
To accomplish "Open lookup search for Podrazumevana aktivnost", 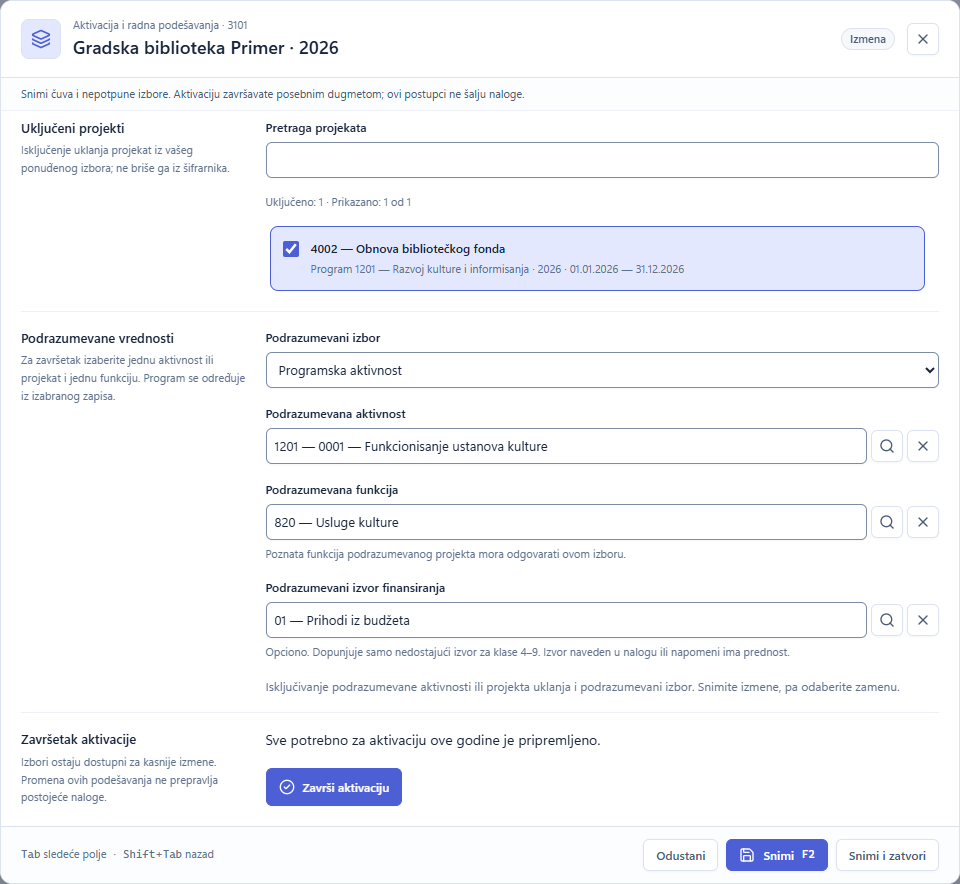I will point(887,446).
